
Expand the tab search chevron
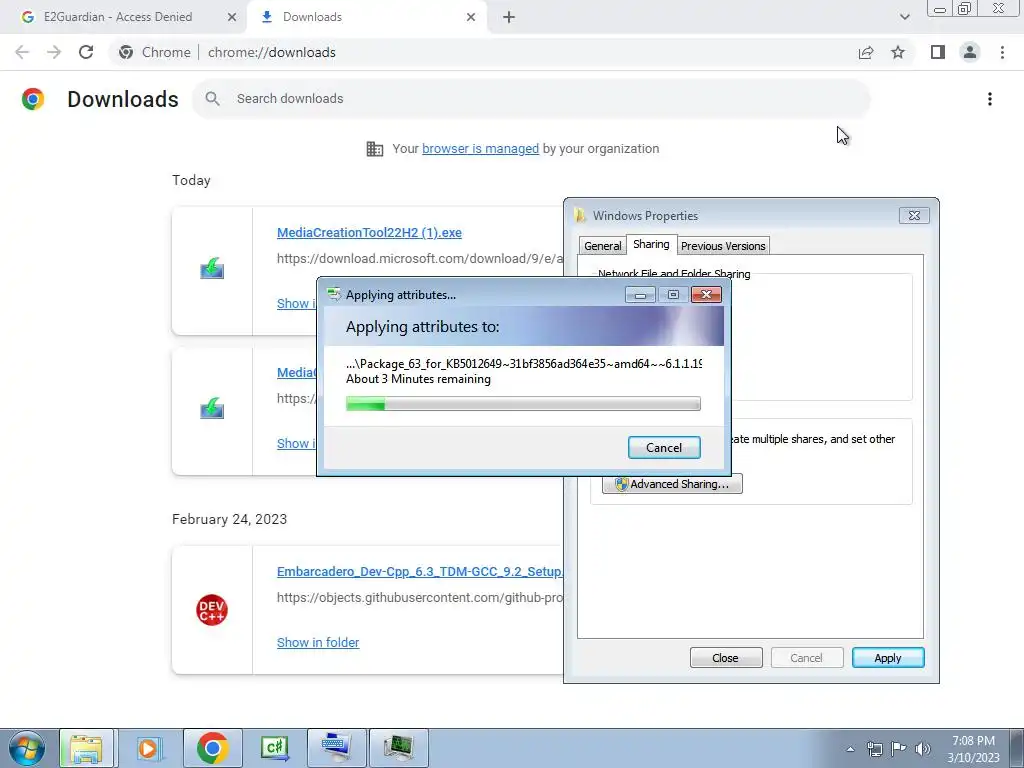(x=904, y=17)
